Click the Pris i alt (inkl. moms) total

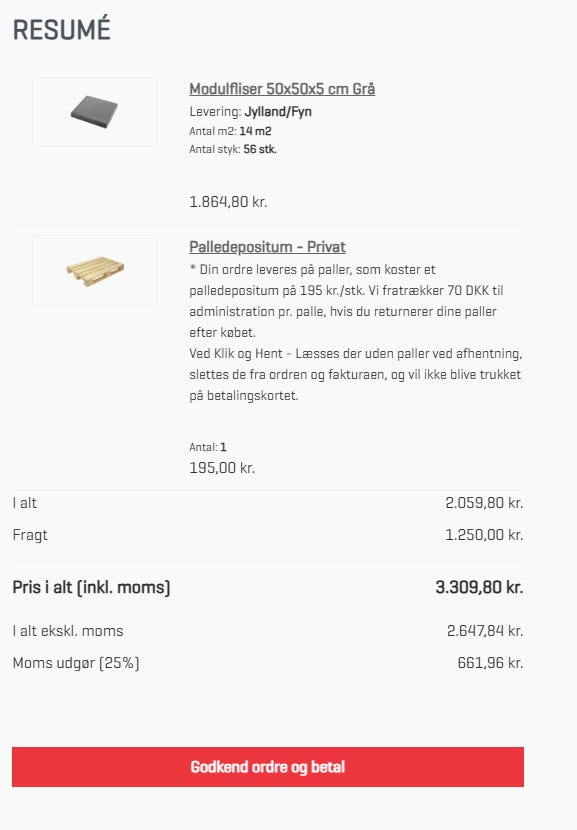tap(92, 587)
